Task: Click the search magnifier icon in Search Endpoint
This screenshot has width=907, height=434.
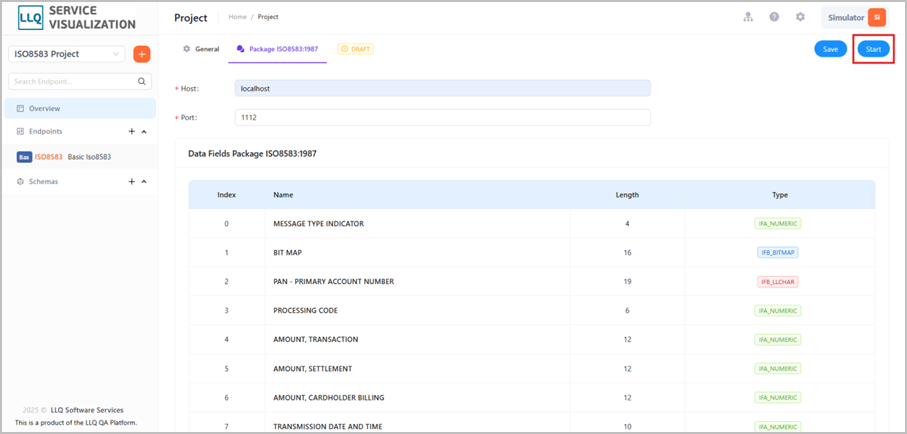Action: (142, 82)
